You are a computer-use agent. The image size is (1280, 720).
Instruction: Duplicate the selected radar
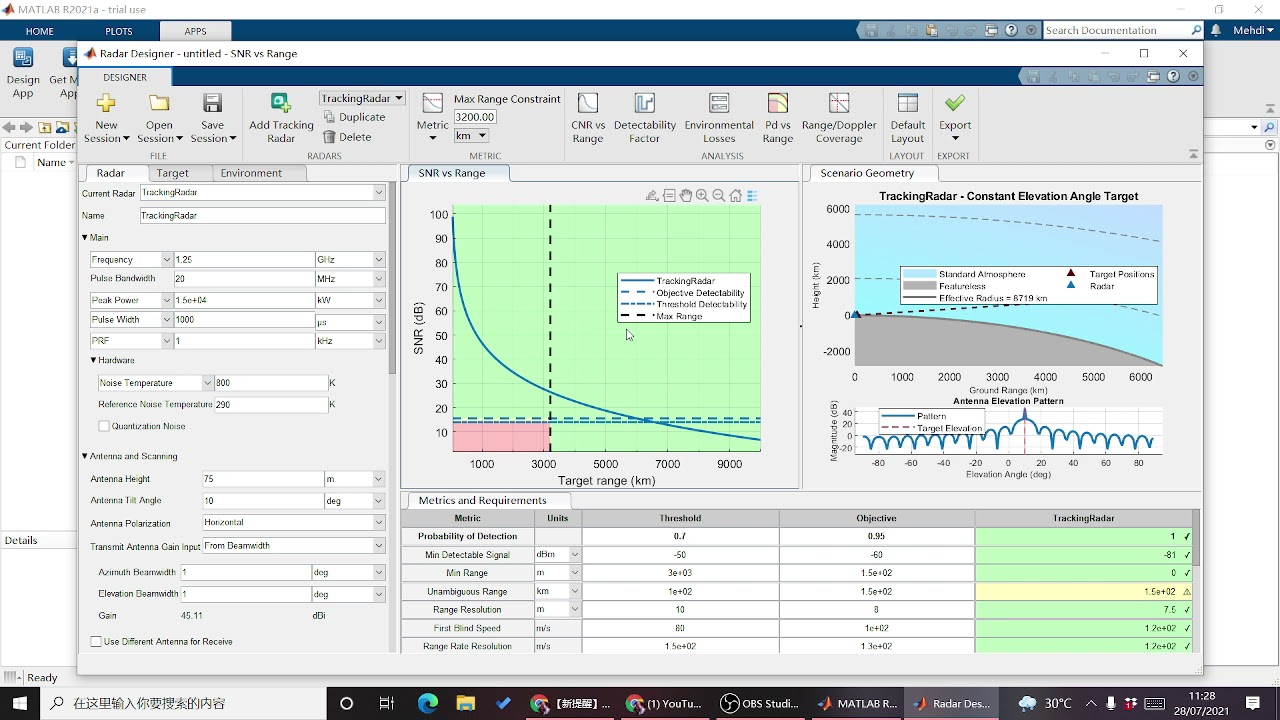tap(355, 117)
